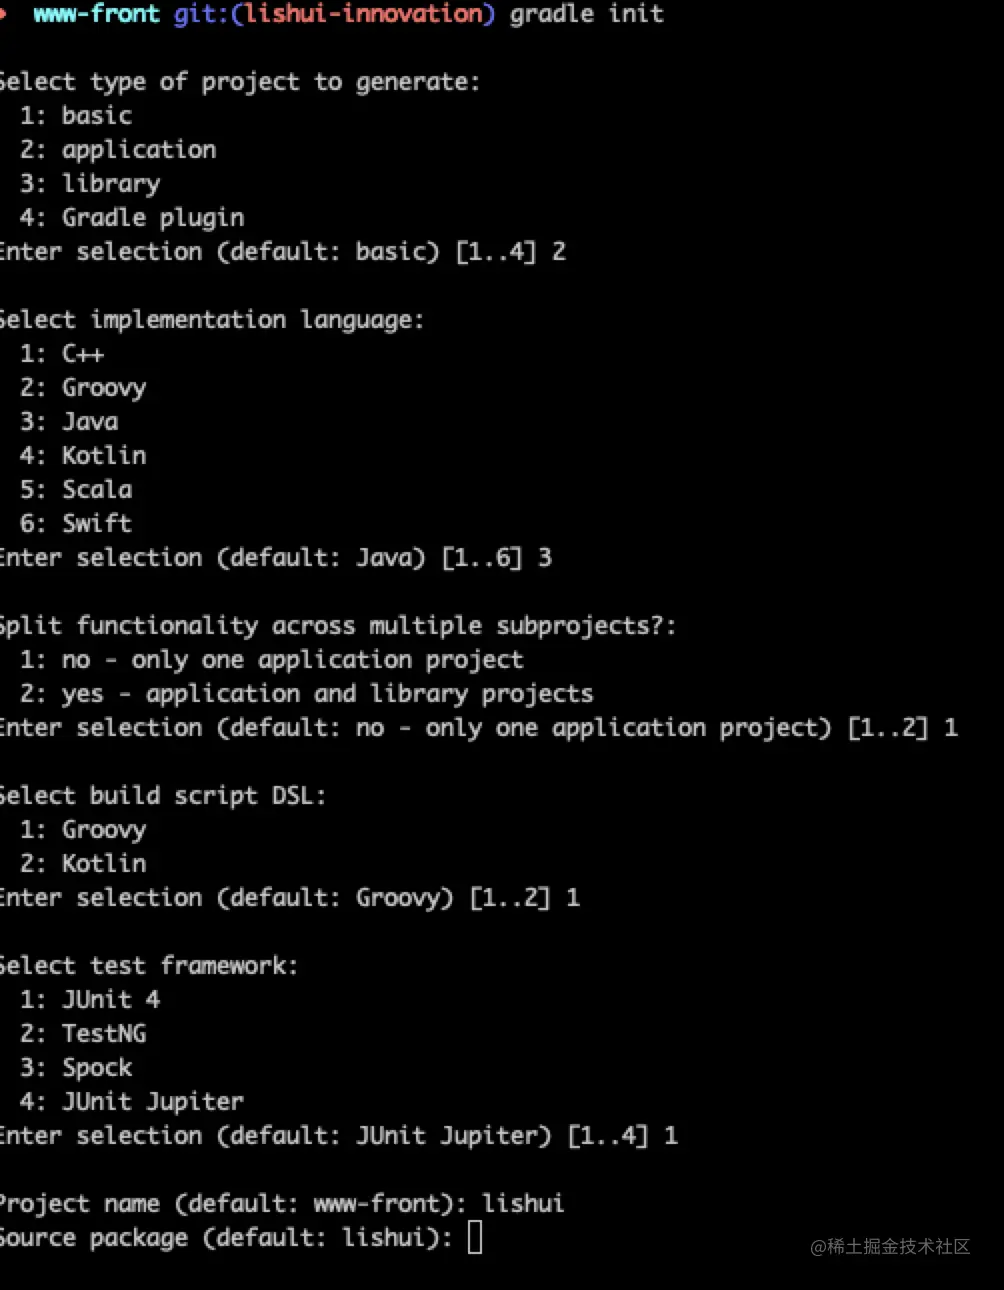Click the "lishui-innovation" git branch name
Image resolution: width=1004 pixels, height=1290 pixels.
[x=364, y=15]
